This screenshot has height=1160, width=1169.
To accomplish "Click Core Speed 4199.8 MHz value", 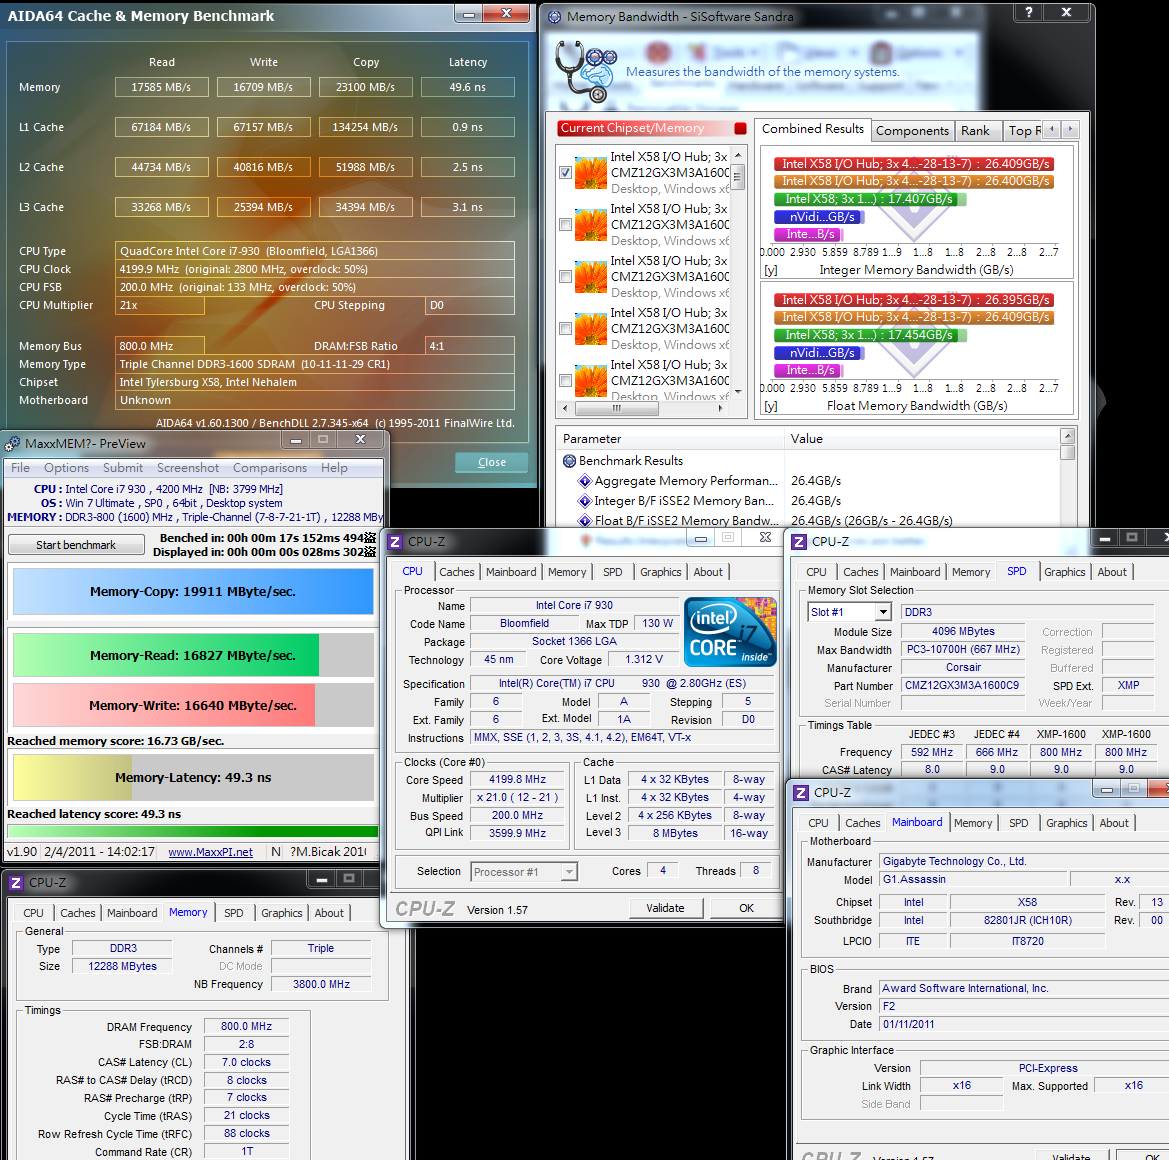I will tap(517, 779).
